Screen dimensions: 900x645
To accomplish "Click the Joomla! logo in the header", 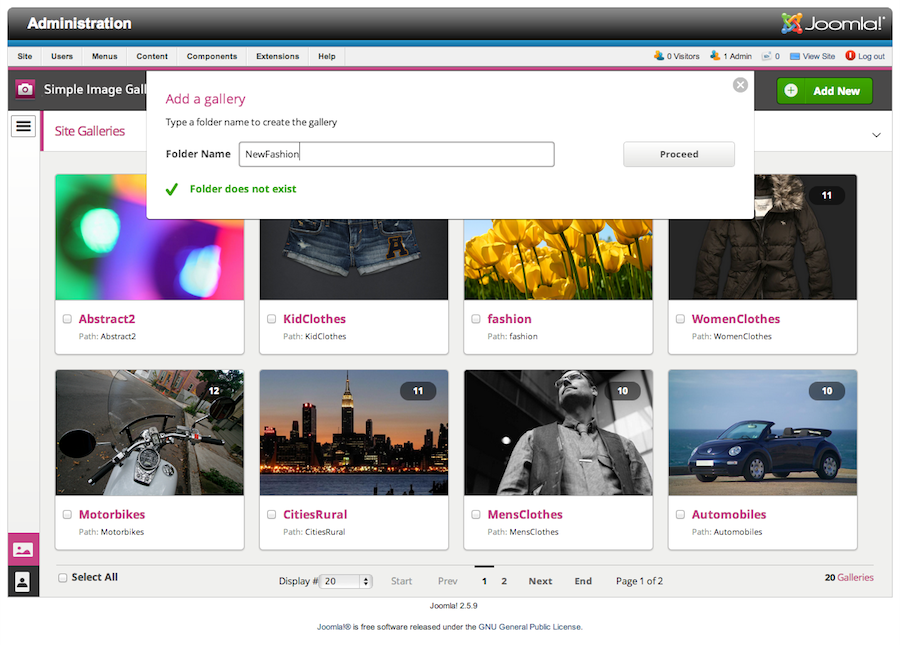I will pos(831,23).
